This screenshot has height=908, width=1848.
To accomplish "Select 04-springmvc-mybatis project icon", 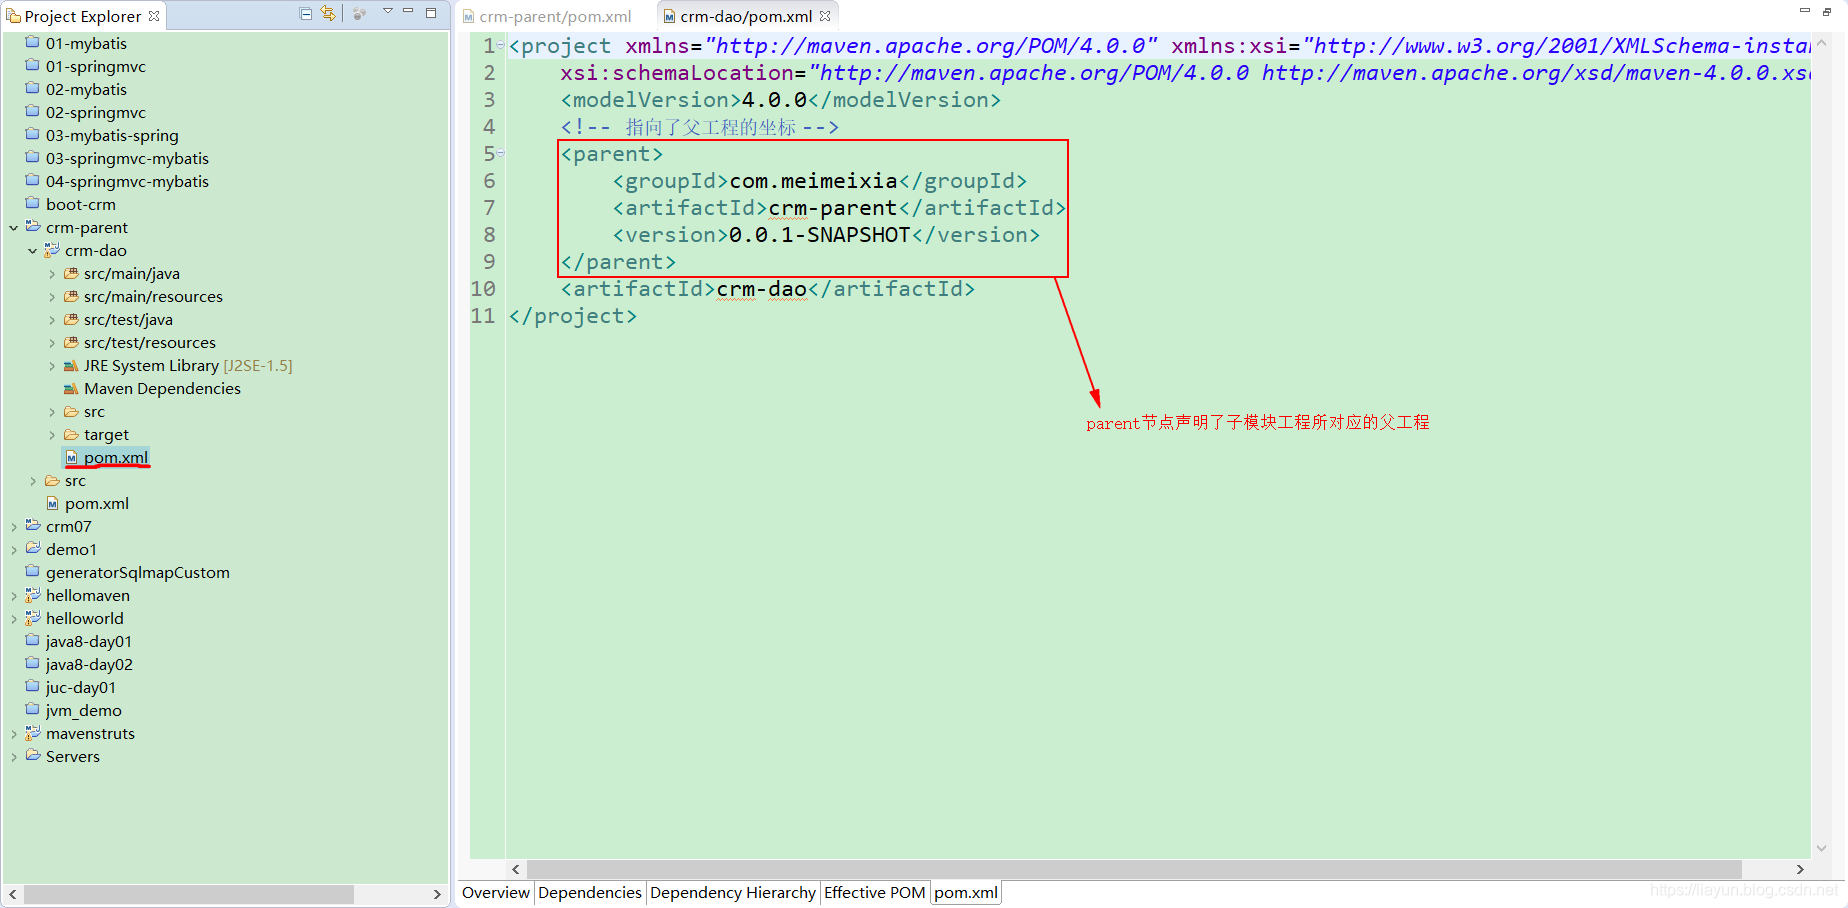I will pos(32,181).
